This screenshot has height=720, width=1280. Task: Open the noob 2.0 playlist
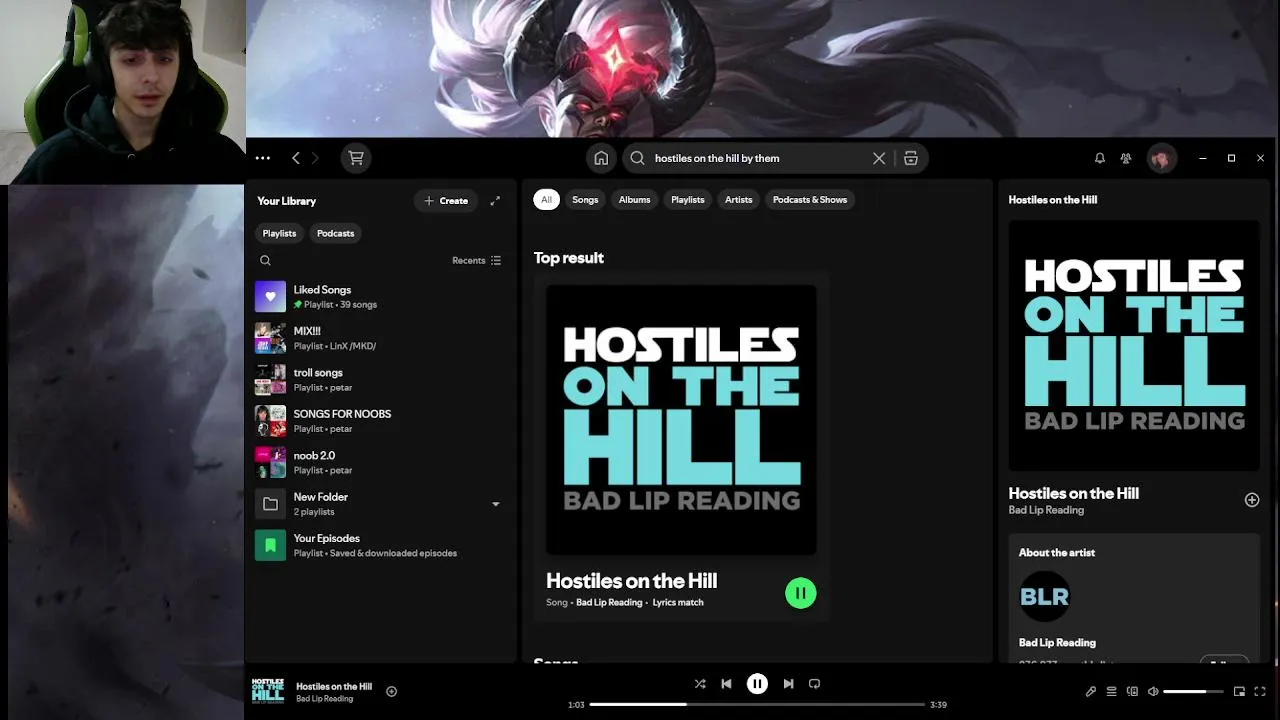click(x=380, y=462)
